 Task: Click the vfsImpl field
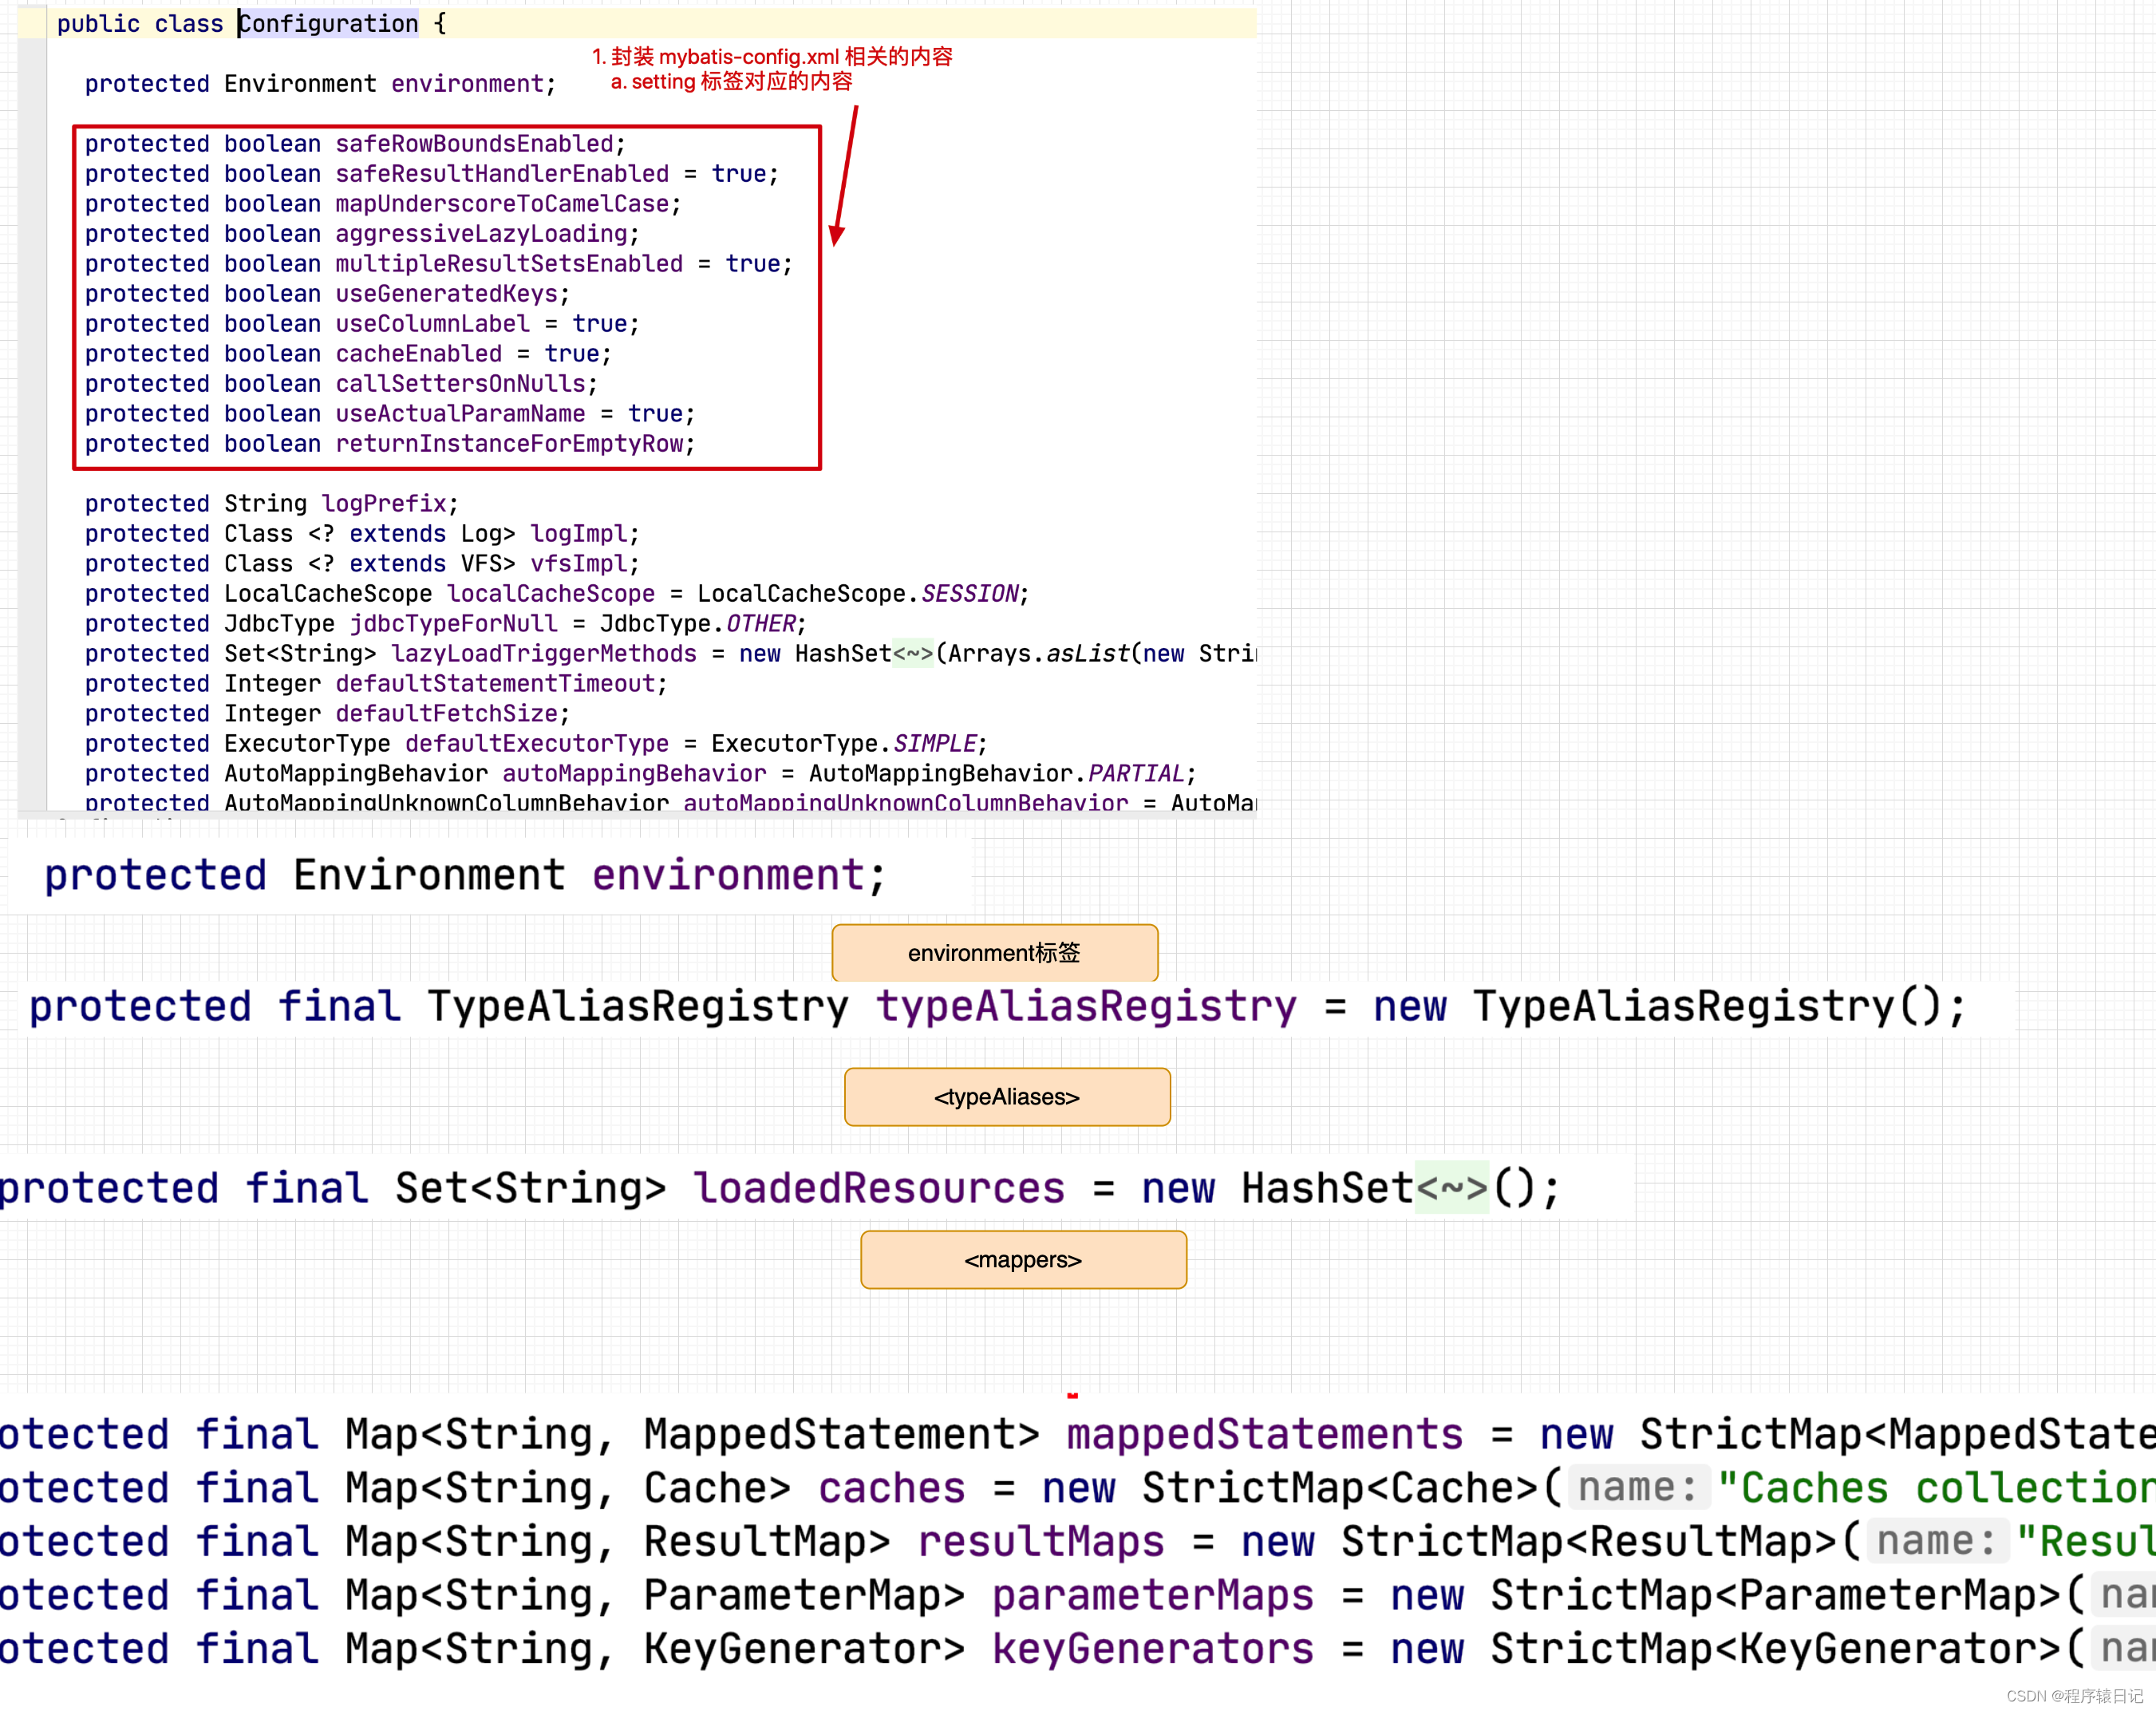click(x=578, y=563)
